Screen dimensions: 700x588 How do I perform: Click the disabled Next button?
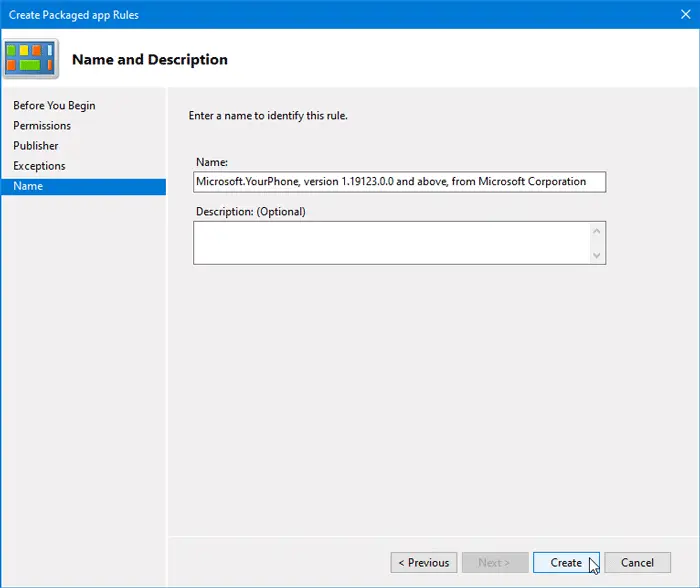(x=495, y=563)
